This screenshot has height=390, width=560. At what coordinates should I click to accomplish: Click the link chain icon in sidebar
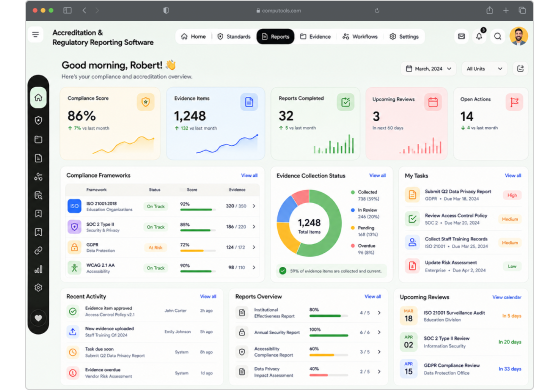point(38,250)
